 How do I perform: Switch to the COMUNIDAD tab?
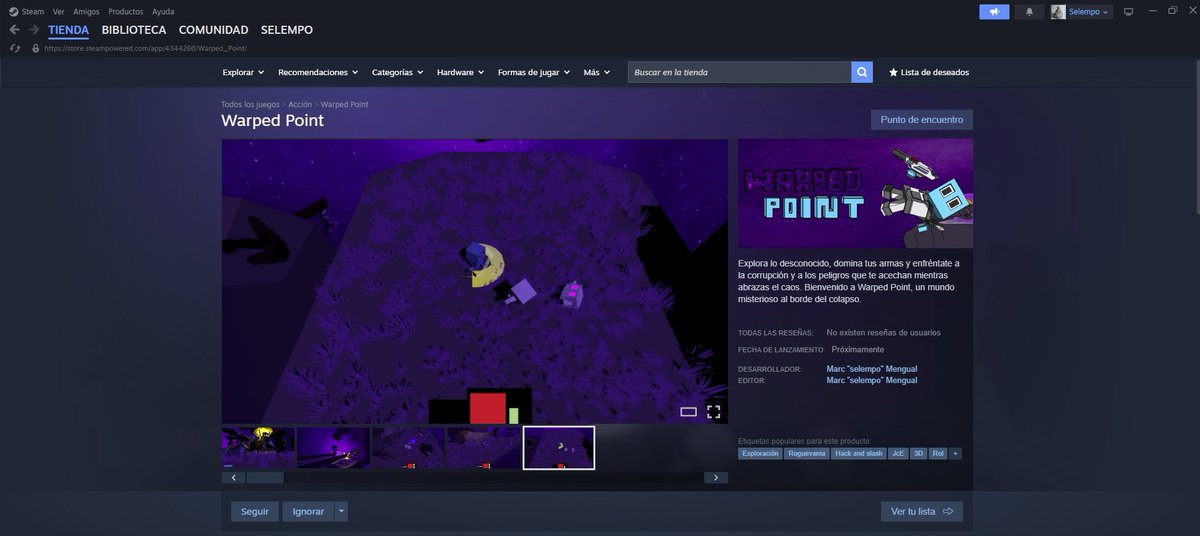(x=214, y=30)
